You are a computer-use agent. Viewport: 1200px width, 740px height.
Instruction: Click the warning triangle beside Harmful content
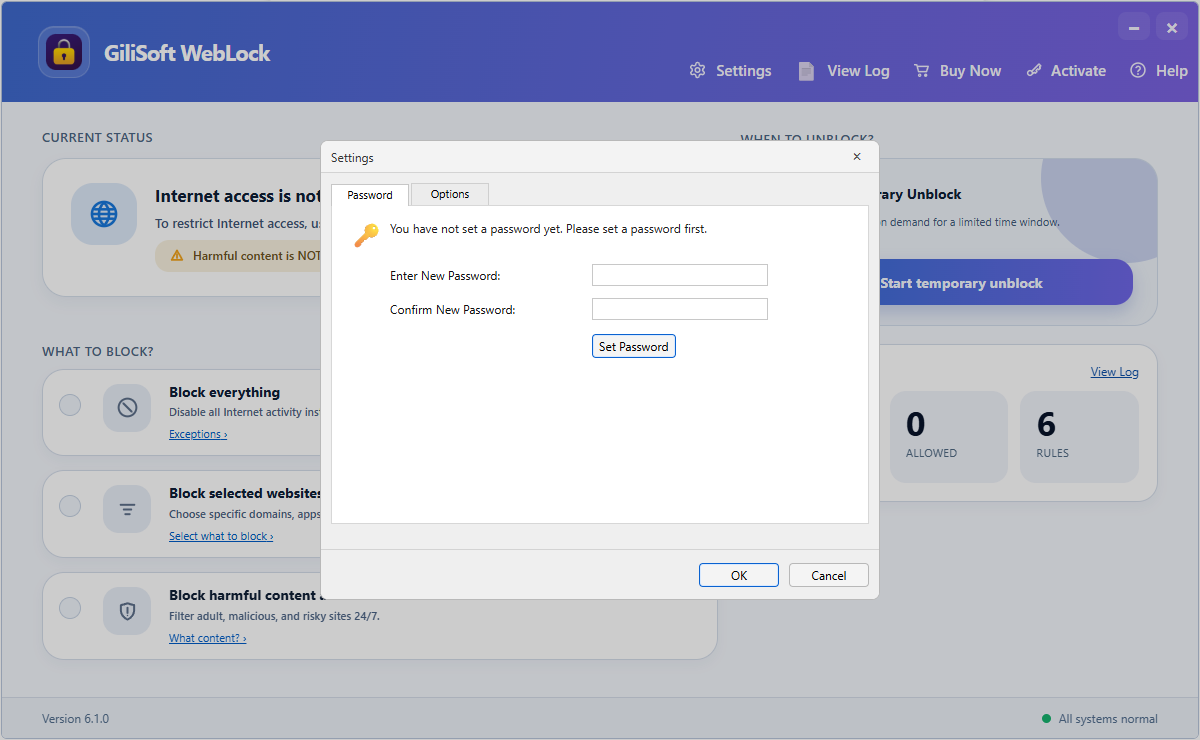tap(177, 256)
